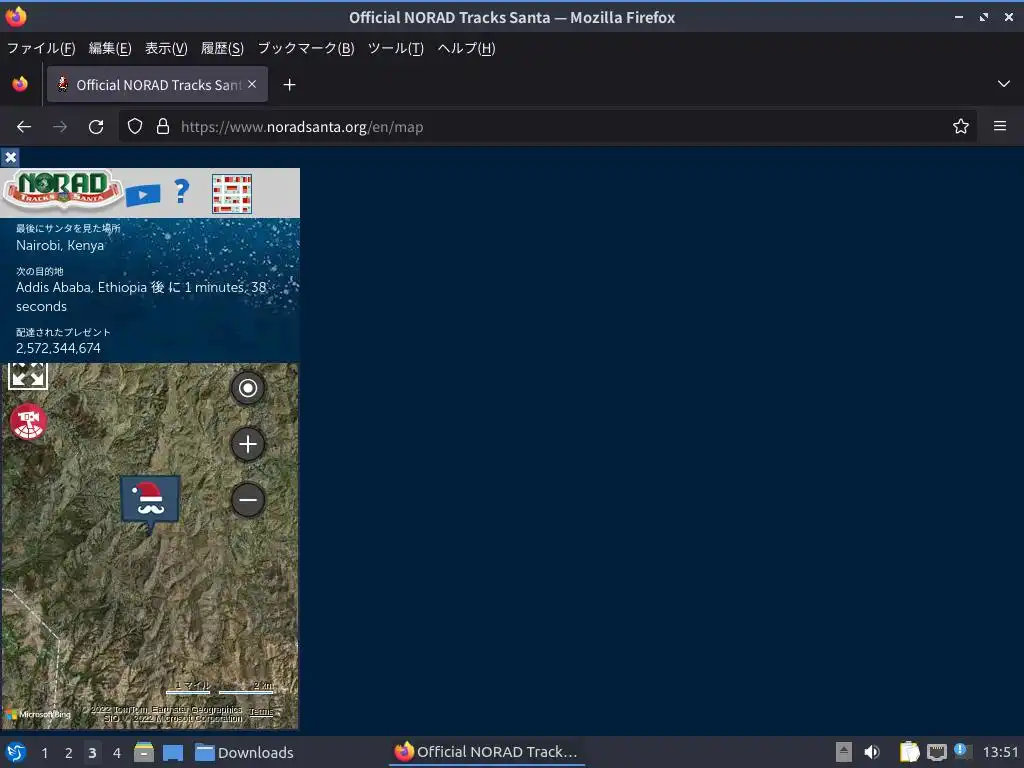Viewport: 1024px width, 768px height.
Task: Open the ブックマーク(B) menu
Action: (306, 48)
